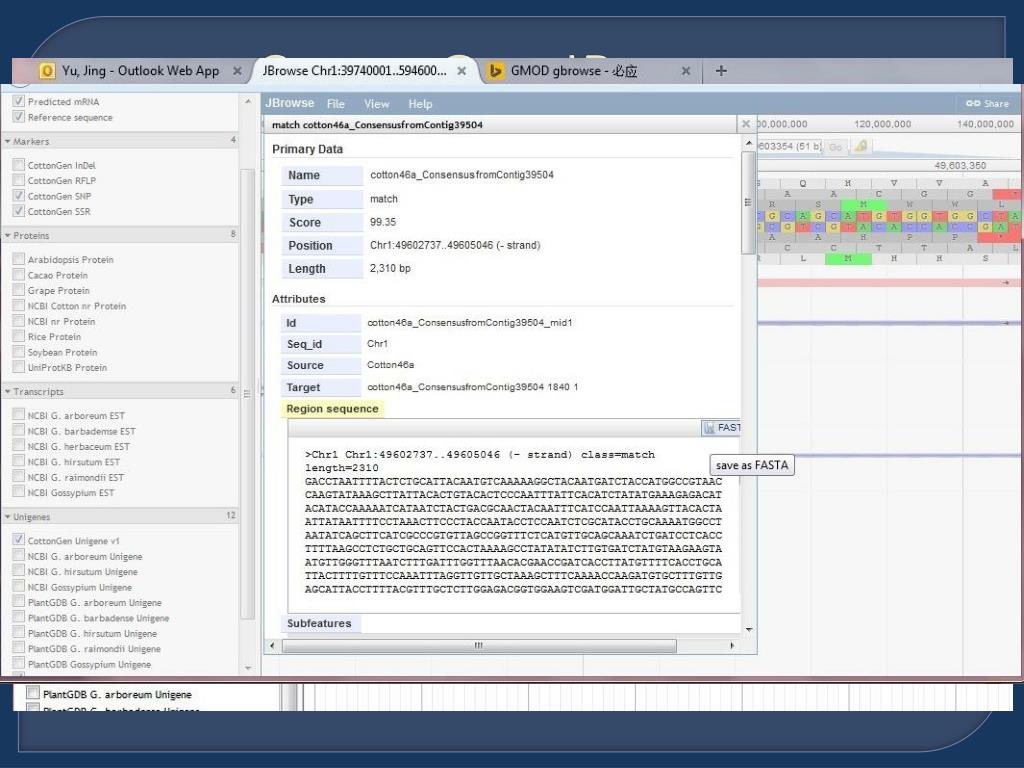Click the Share link button

[987, 103]
